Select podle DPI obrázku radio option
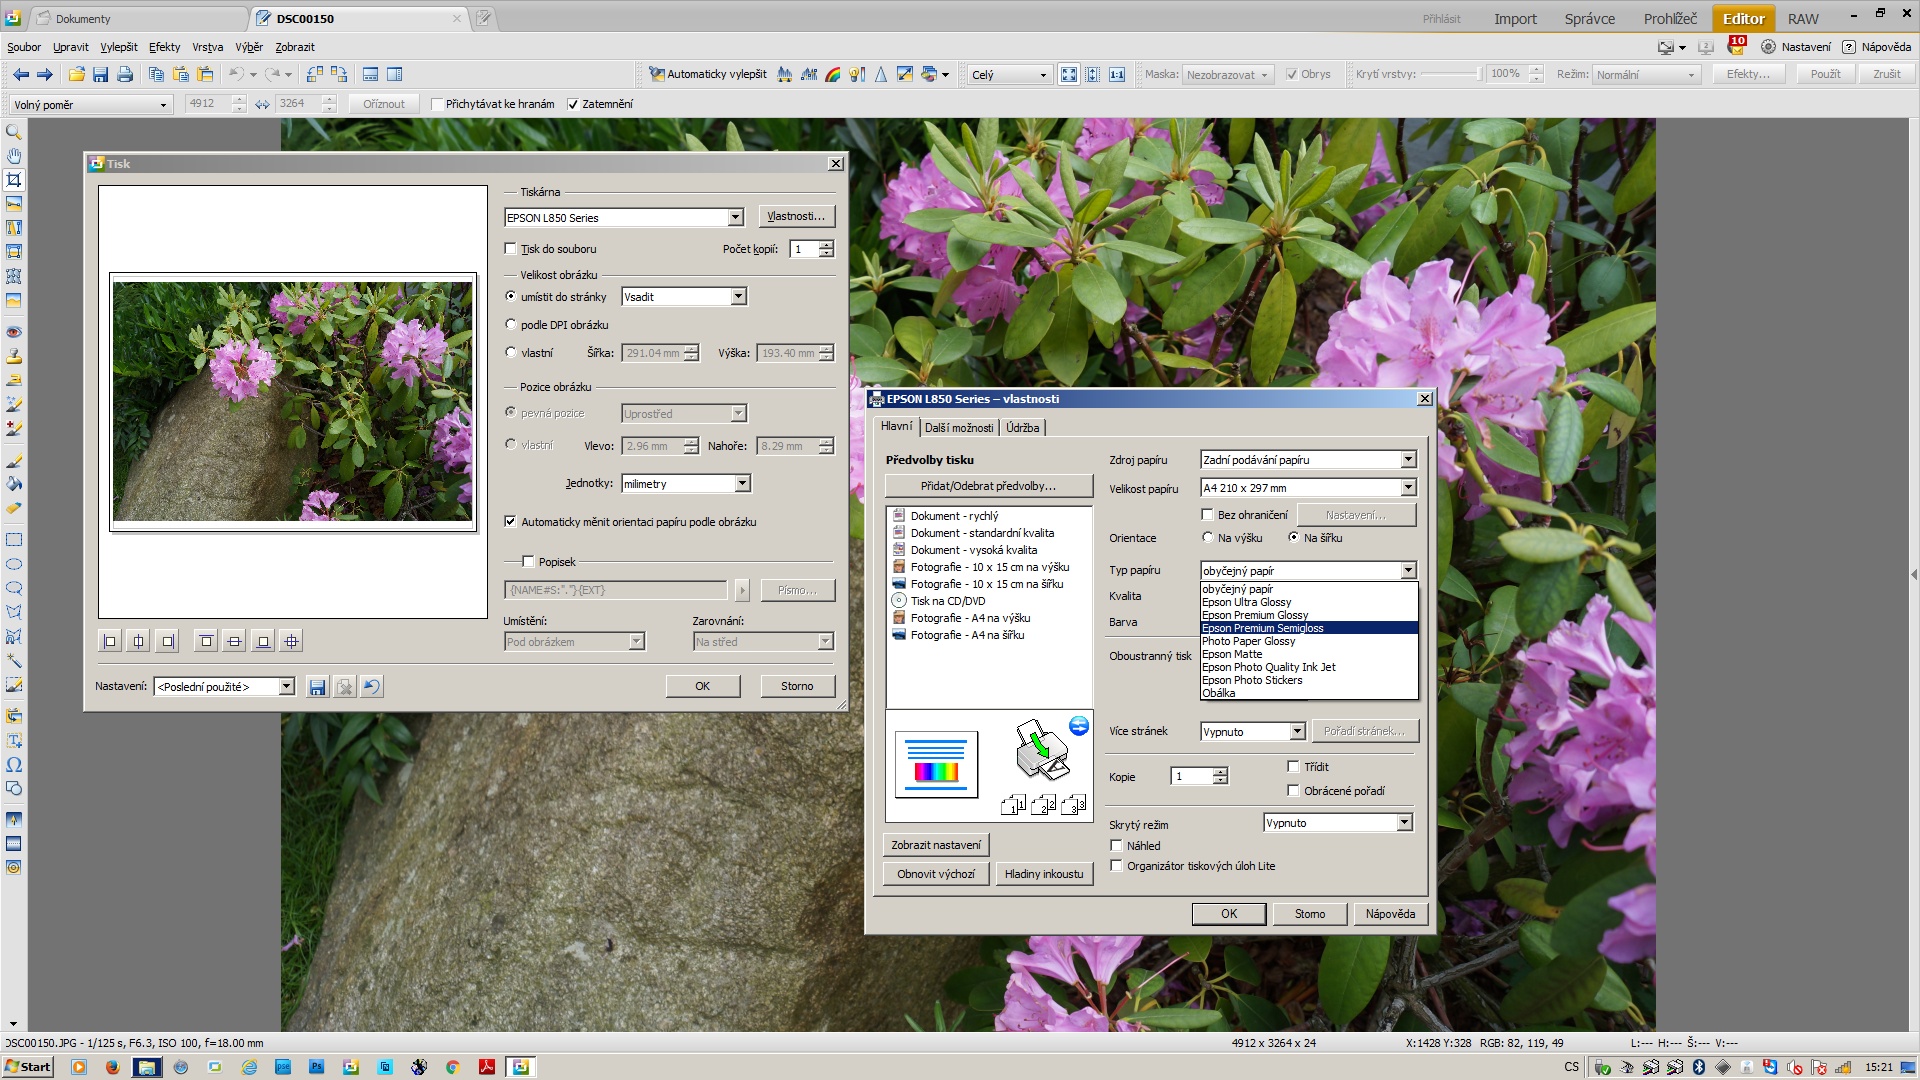 [511, 325]
